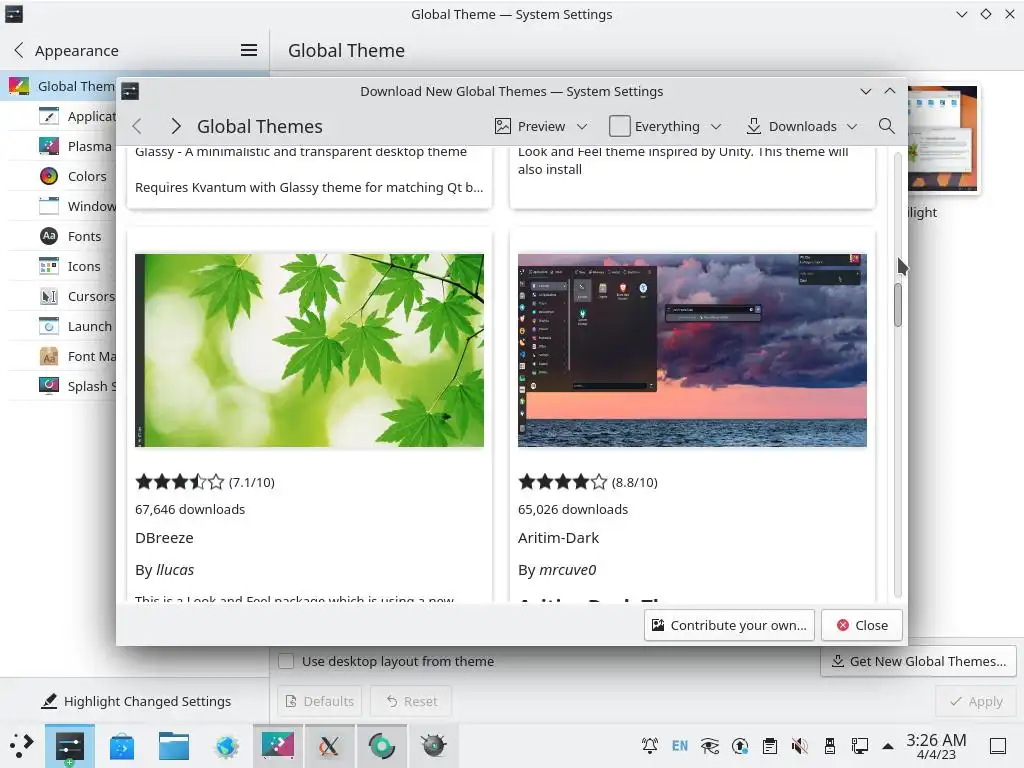Click the 67,646 downloads text
Screen dimensions: 1024x768
coord(190,509)
